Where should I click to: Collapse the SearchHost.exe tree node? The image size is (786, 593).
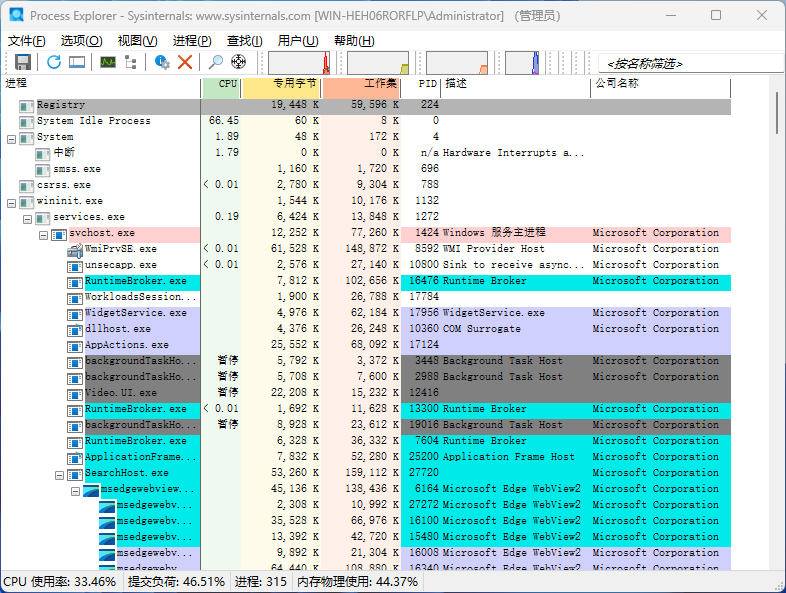[60, 475]
